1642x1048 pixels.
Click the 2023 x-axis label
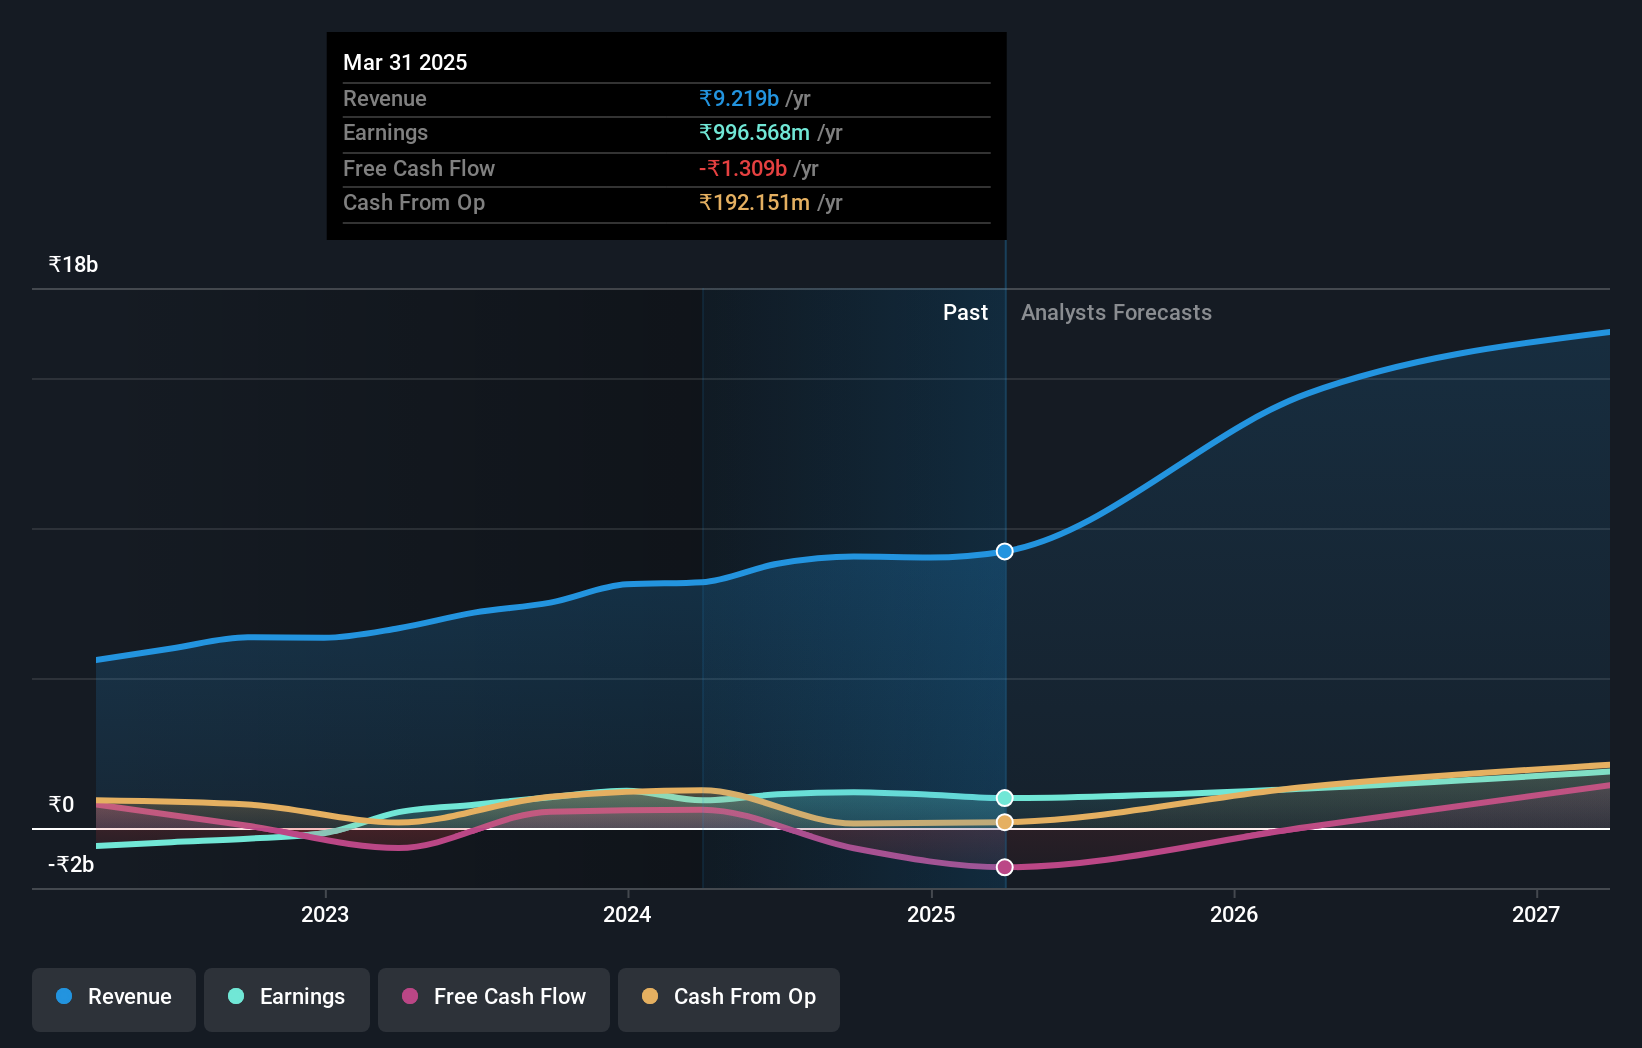point(325,914)
